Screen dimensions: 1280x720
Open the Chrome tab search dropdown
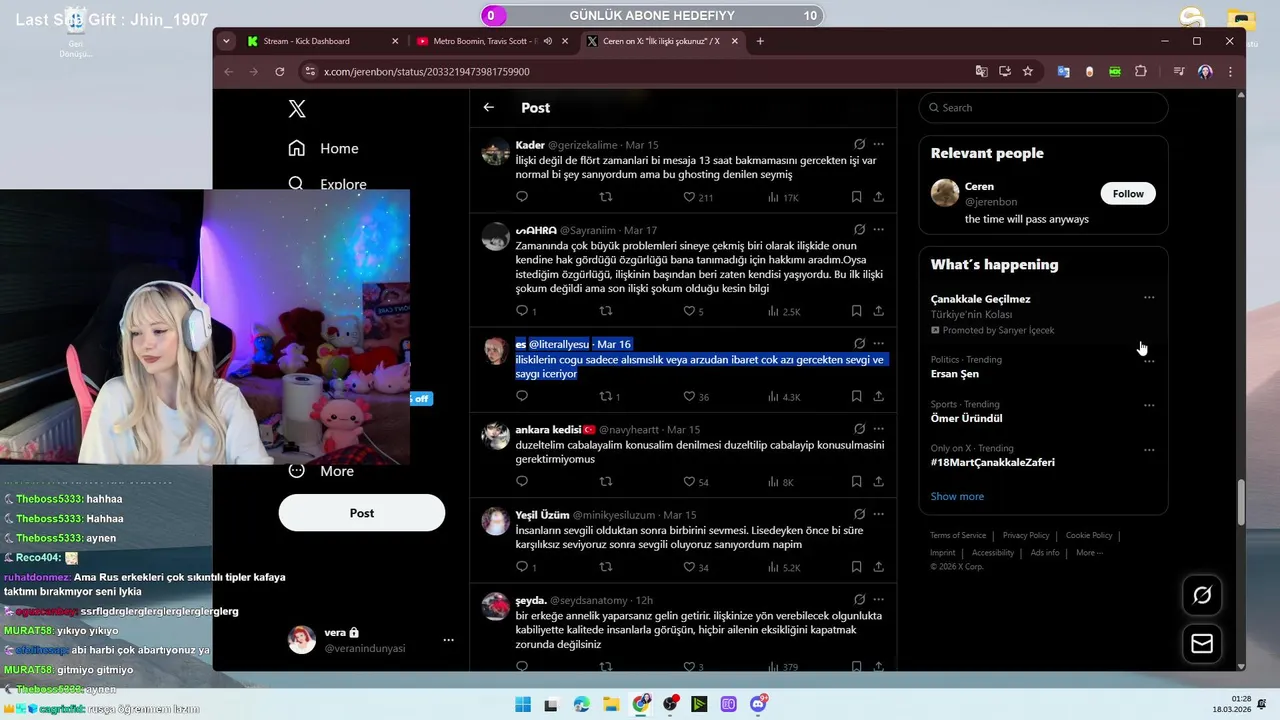click(x=226, y=41)
